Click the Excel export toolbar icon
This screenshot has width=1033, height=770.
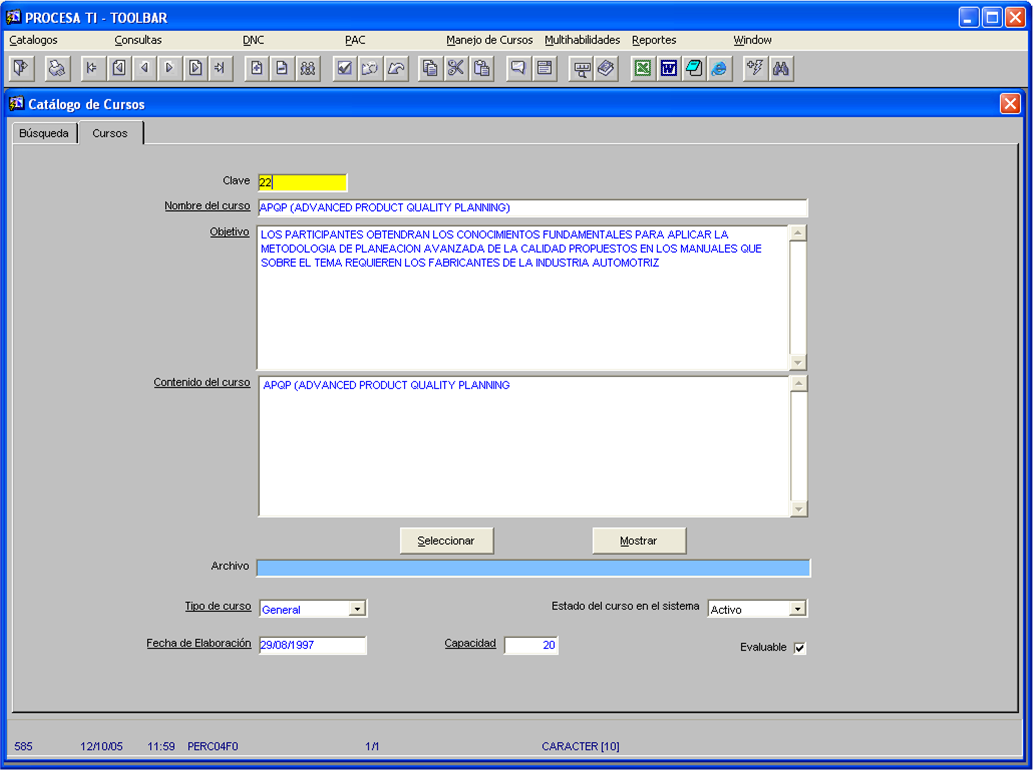(x=643, y=68)
